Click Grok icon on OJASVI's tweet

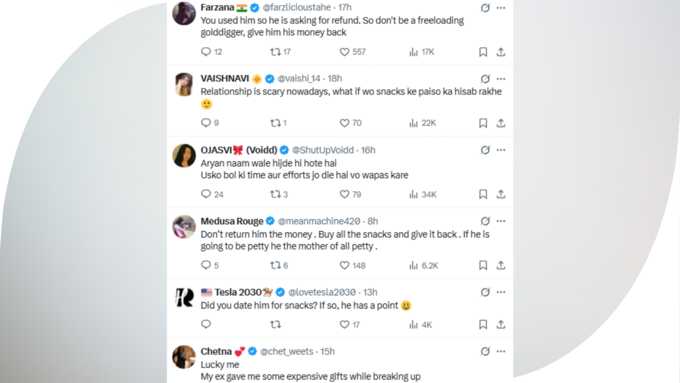coord(485,150)
